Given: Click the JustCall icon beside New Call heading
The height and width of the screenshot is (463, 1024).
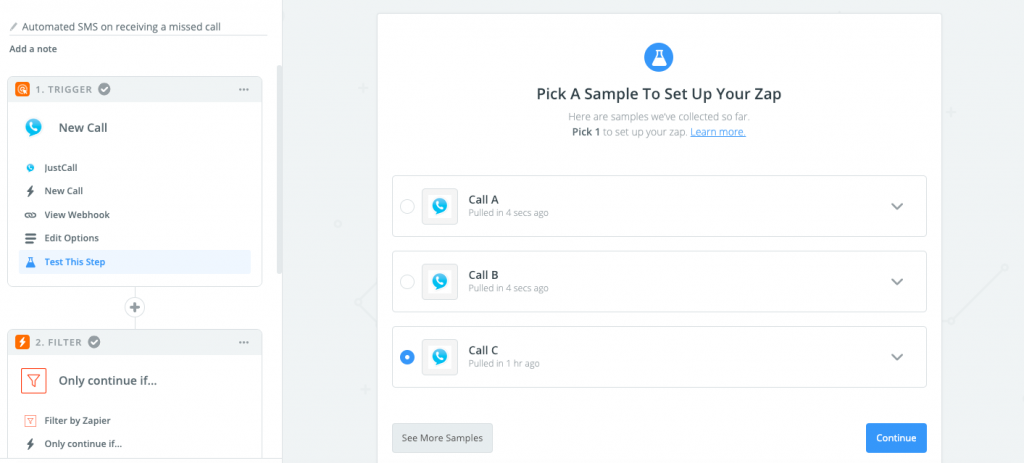Looking at the screenshot, I should (33, 127).
